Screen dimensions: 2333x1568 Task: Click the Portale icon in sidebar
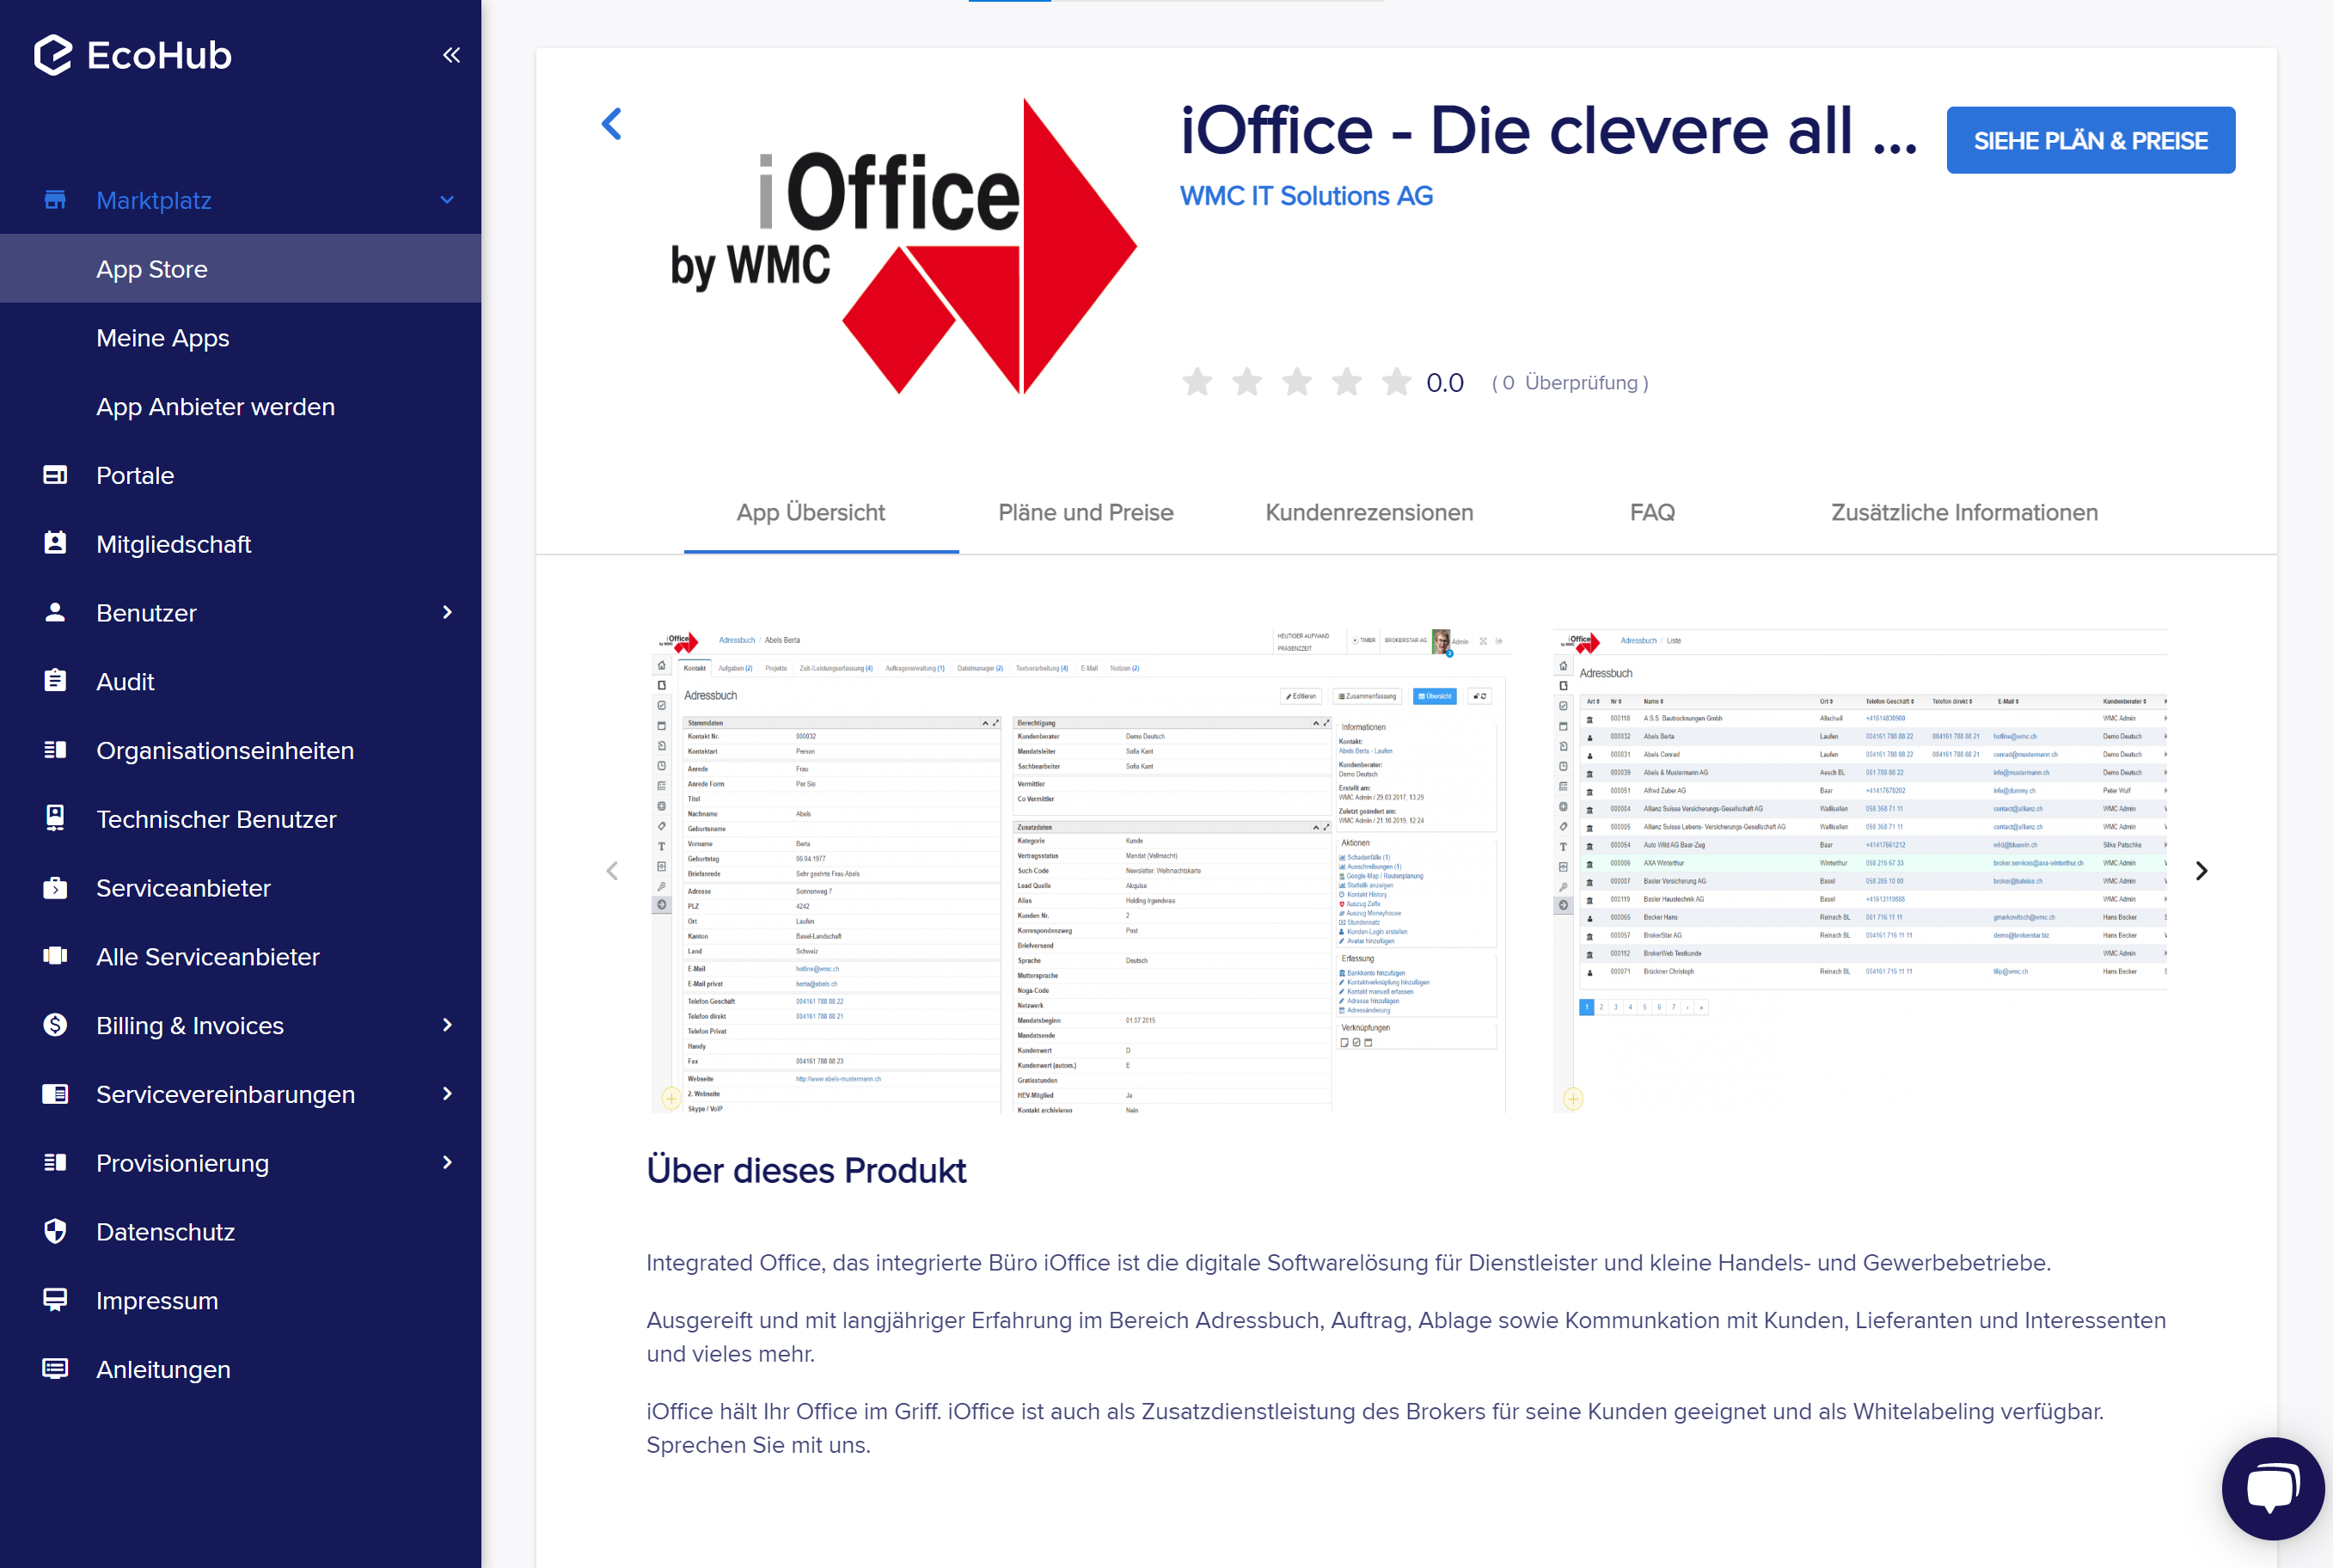pos(55,475)
